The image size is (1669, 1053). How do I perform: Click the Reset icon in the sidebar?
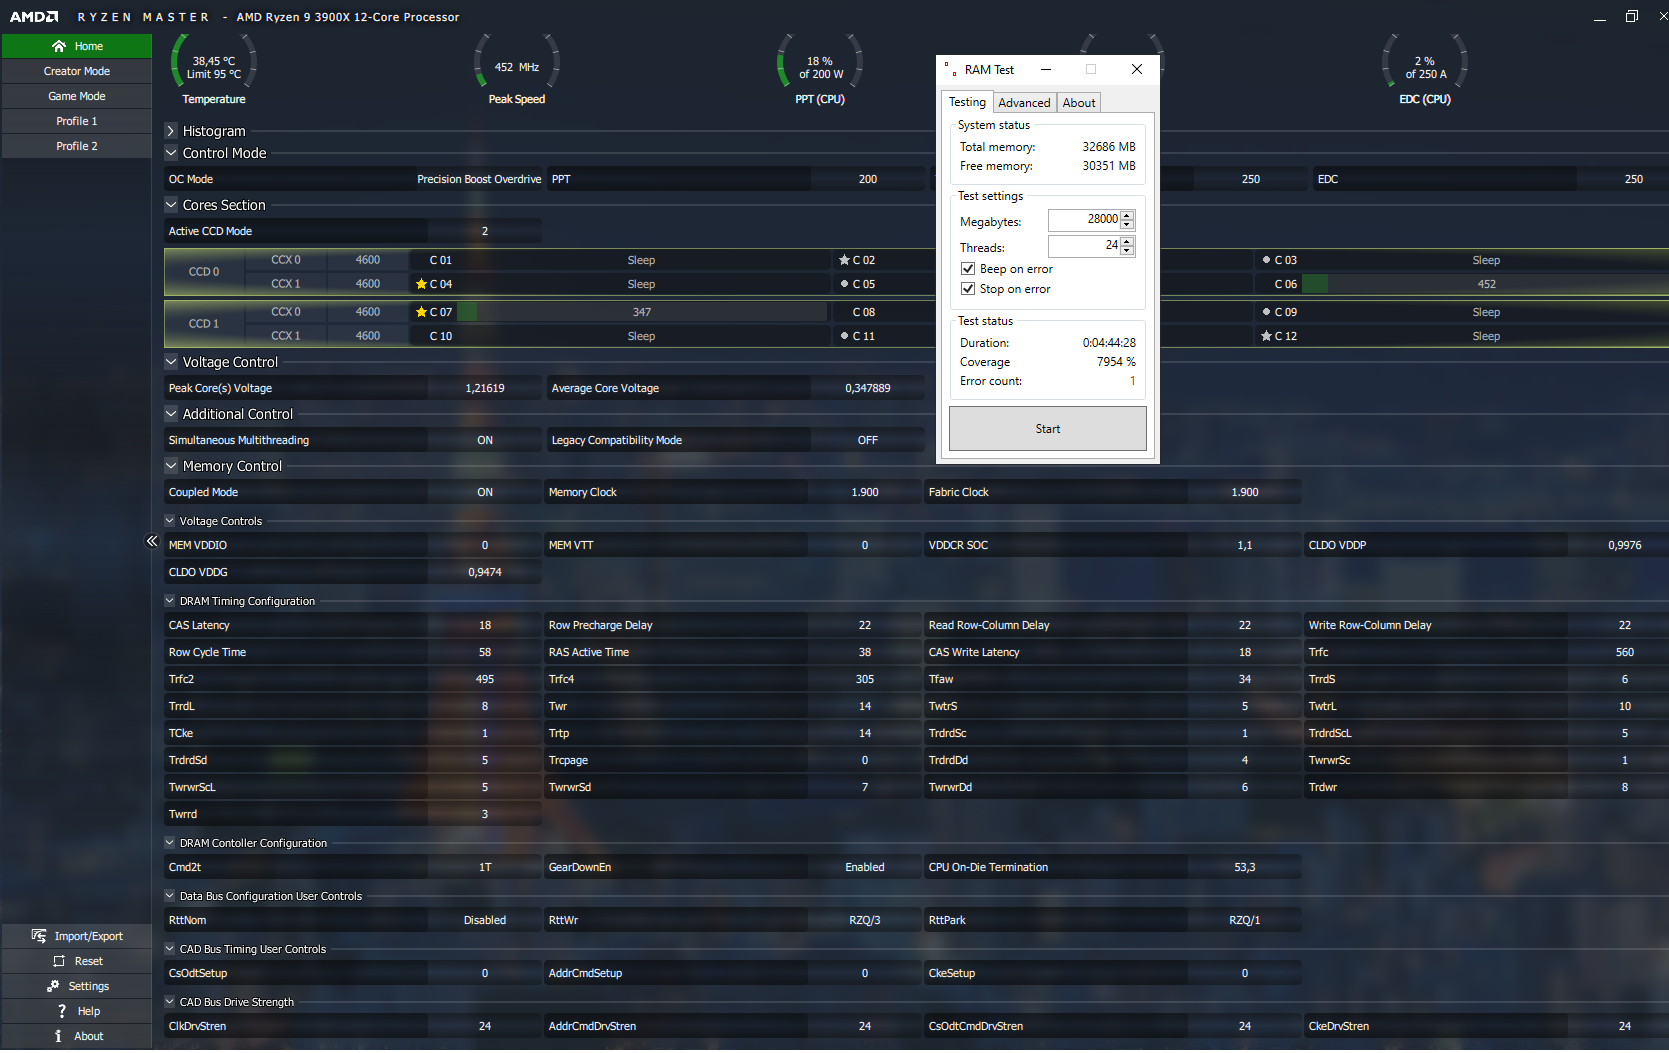coord(59,961)
